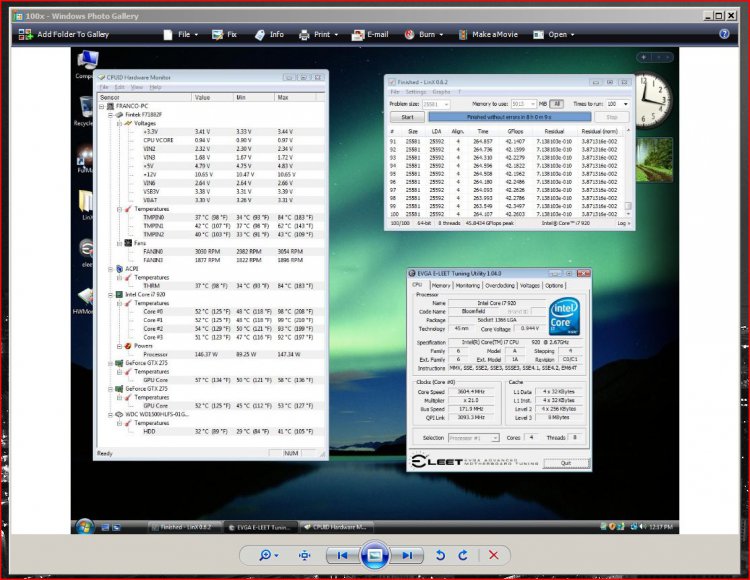Screen dimensions: 750x580
Task: Rotate the photo clockwise
Action: [x=463, y=555]
